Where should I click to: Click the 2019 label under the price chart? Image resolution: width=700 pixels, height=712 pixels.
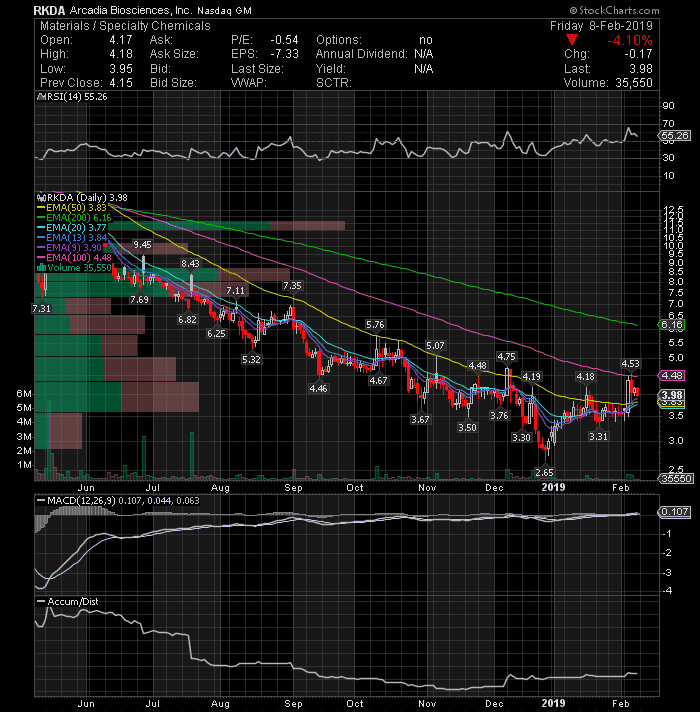(x=553, y=487)
